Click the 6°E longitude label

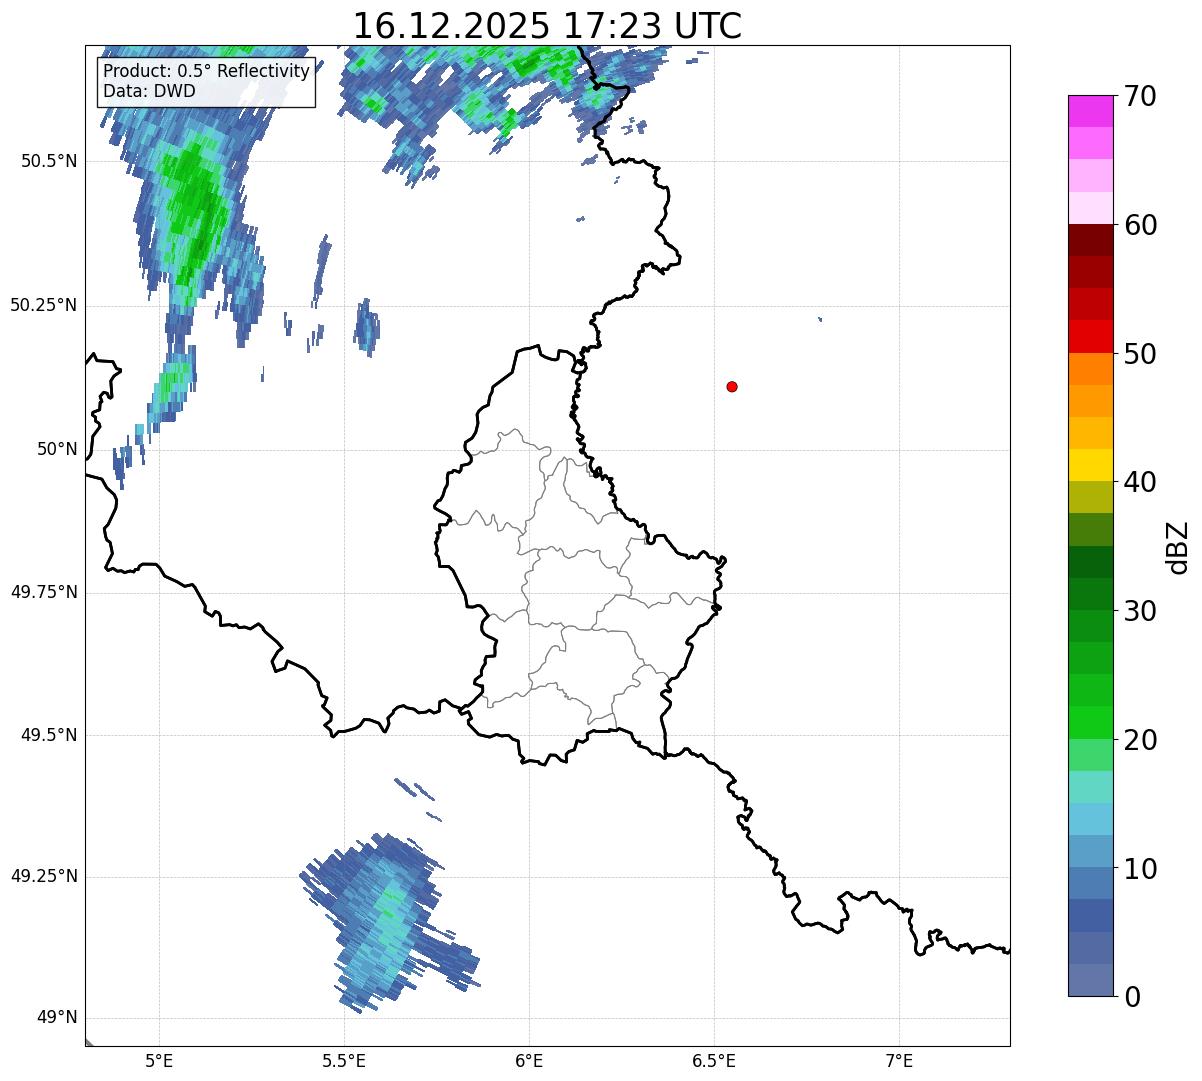click(529, 1061)
